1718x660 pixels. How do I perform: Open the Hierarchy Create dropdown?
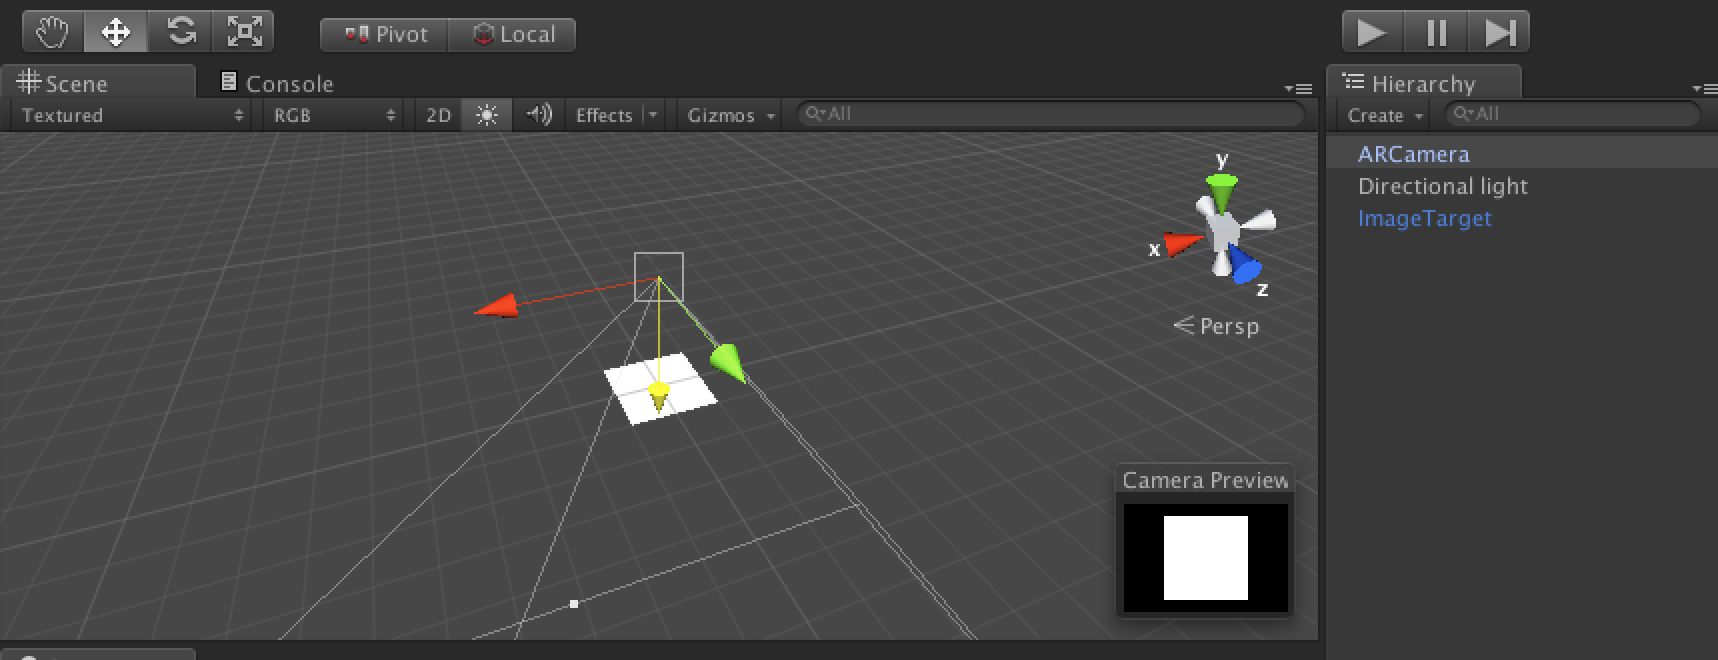click(x=1385, y=115)
